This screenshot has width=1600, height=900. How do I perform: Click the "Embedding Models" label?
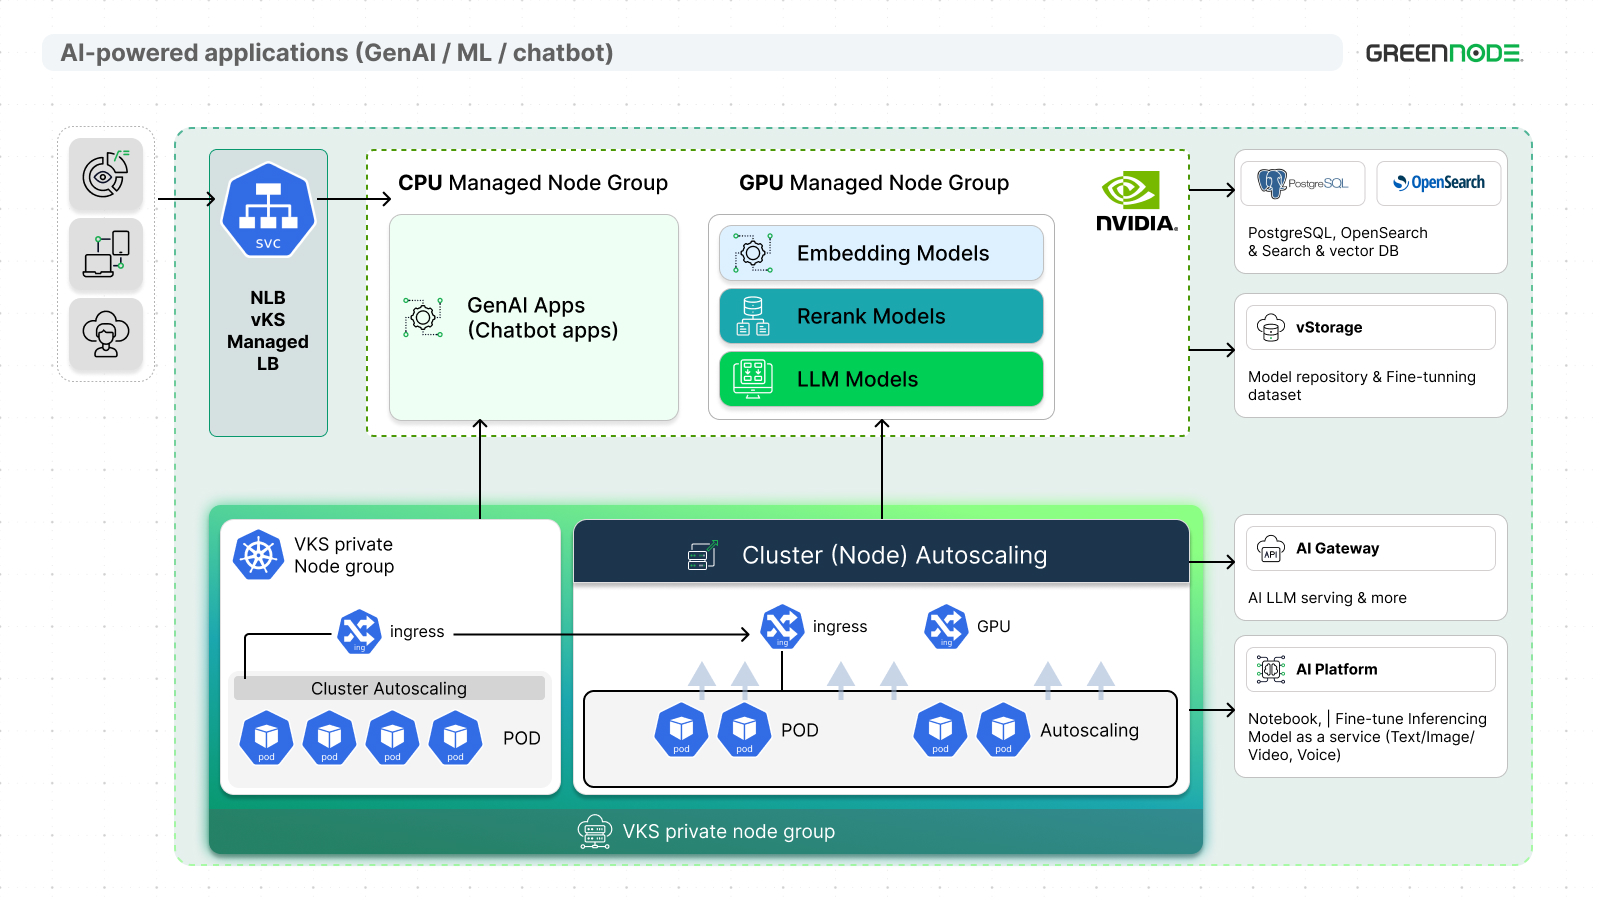point(893,254)
